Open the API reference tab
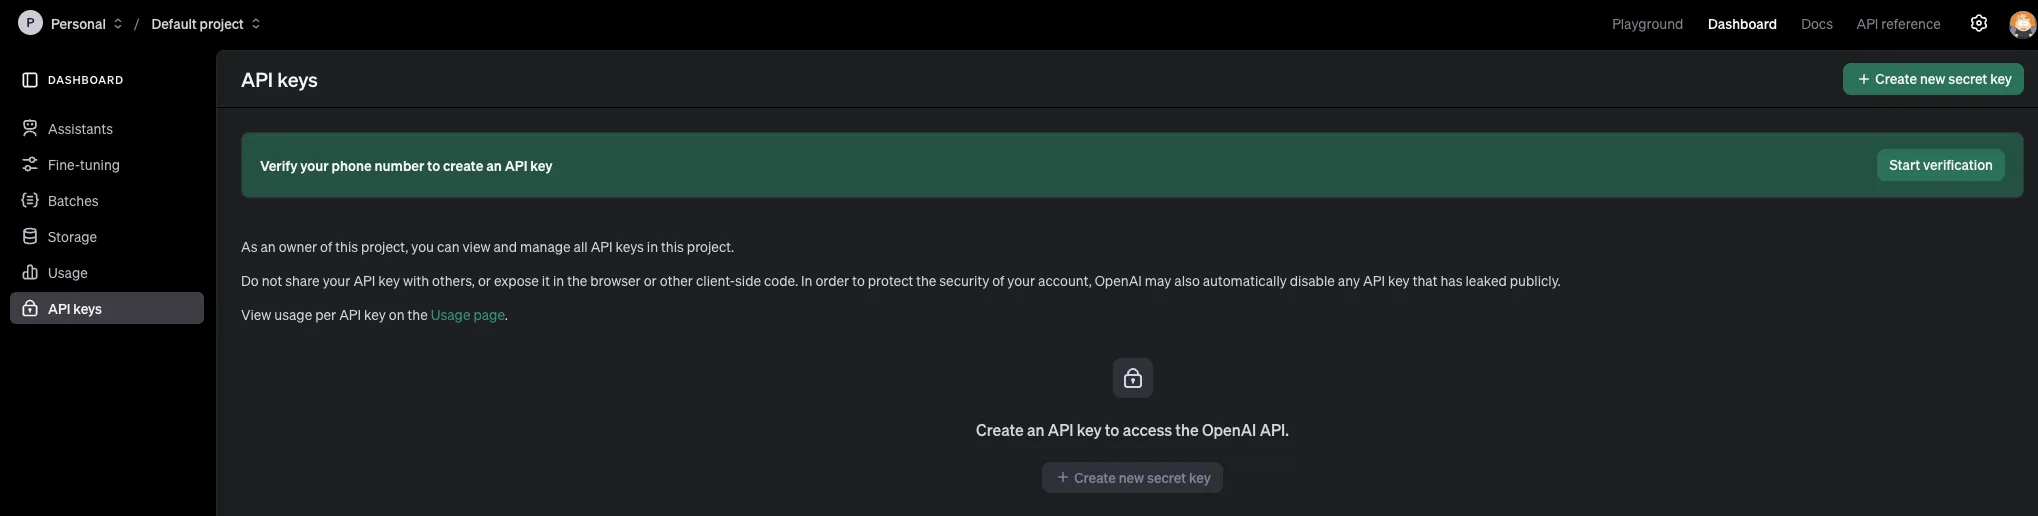2038x516 pixels. (1898, 24)
